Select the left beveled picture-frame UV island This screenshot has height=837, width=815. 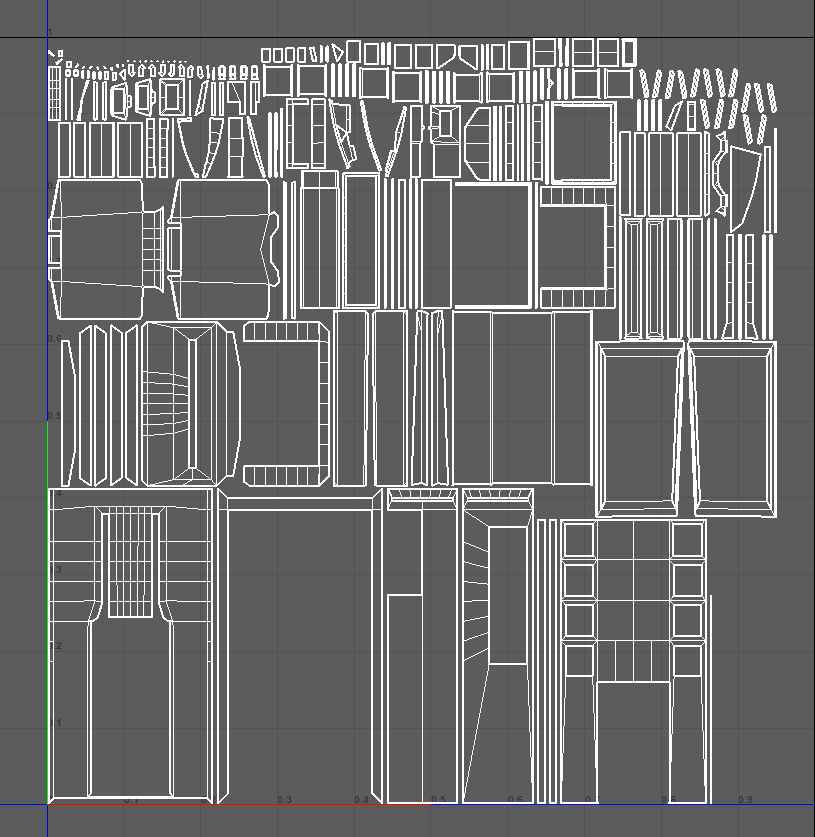(x=640, y=428)
